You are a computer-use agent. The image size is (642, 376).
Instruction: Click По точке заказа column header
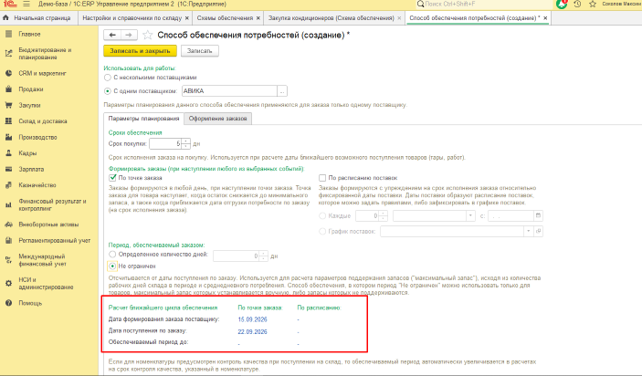point(260,308)
